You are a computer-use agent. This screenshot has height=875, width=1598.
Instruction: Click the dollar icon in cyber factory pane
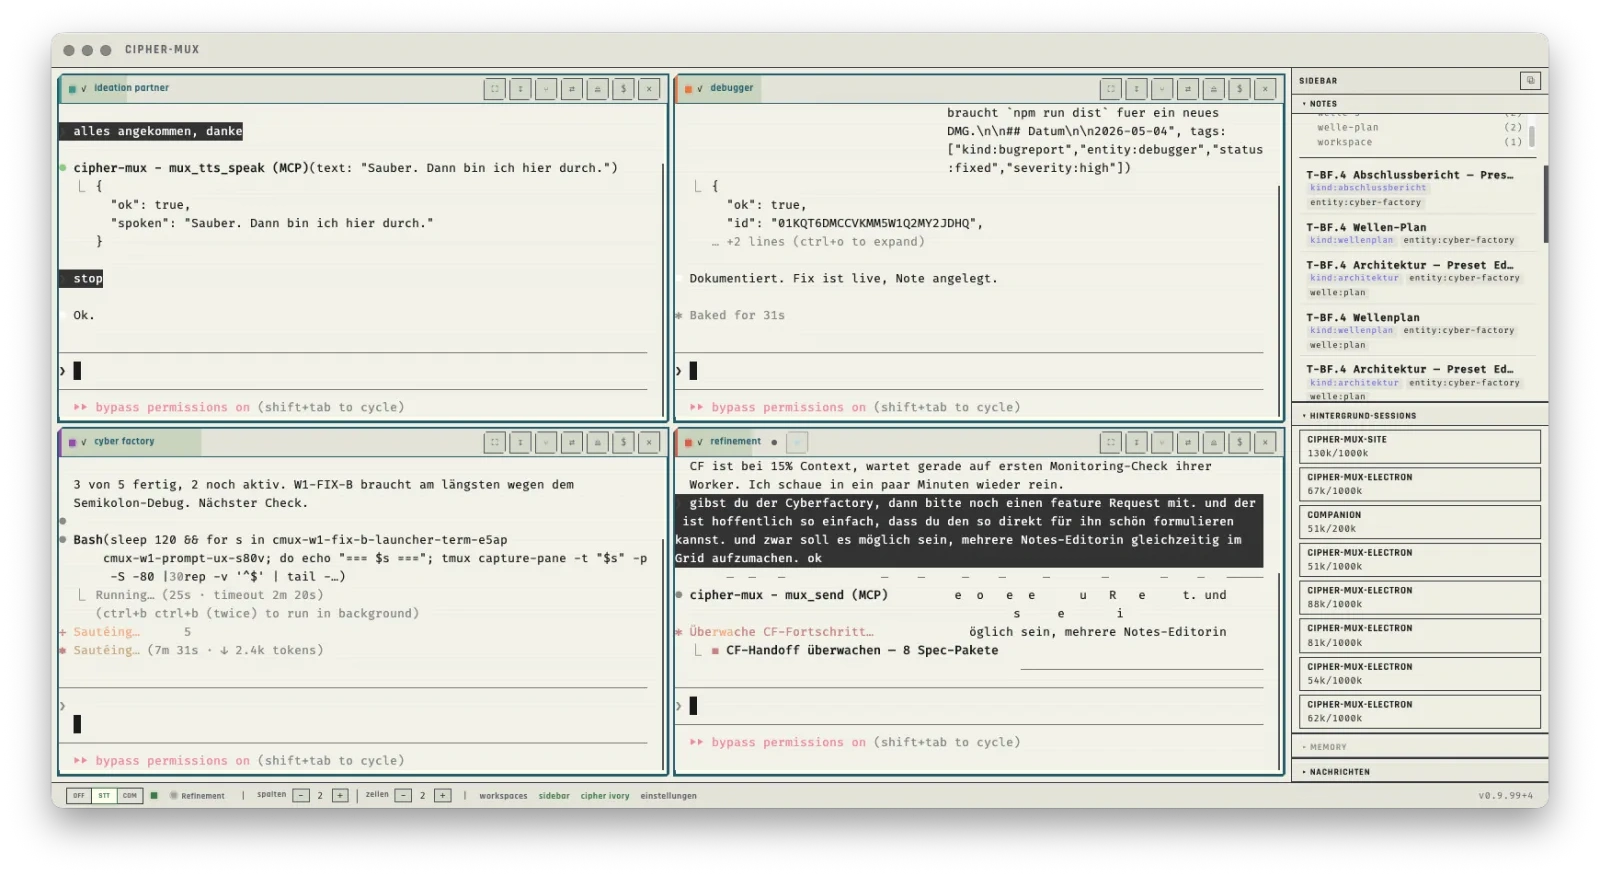(x=623, y=442)
